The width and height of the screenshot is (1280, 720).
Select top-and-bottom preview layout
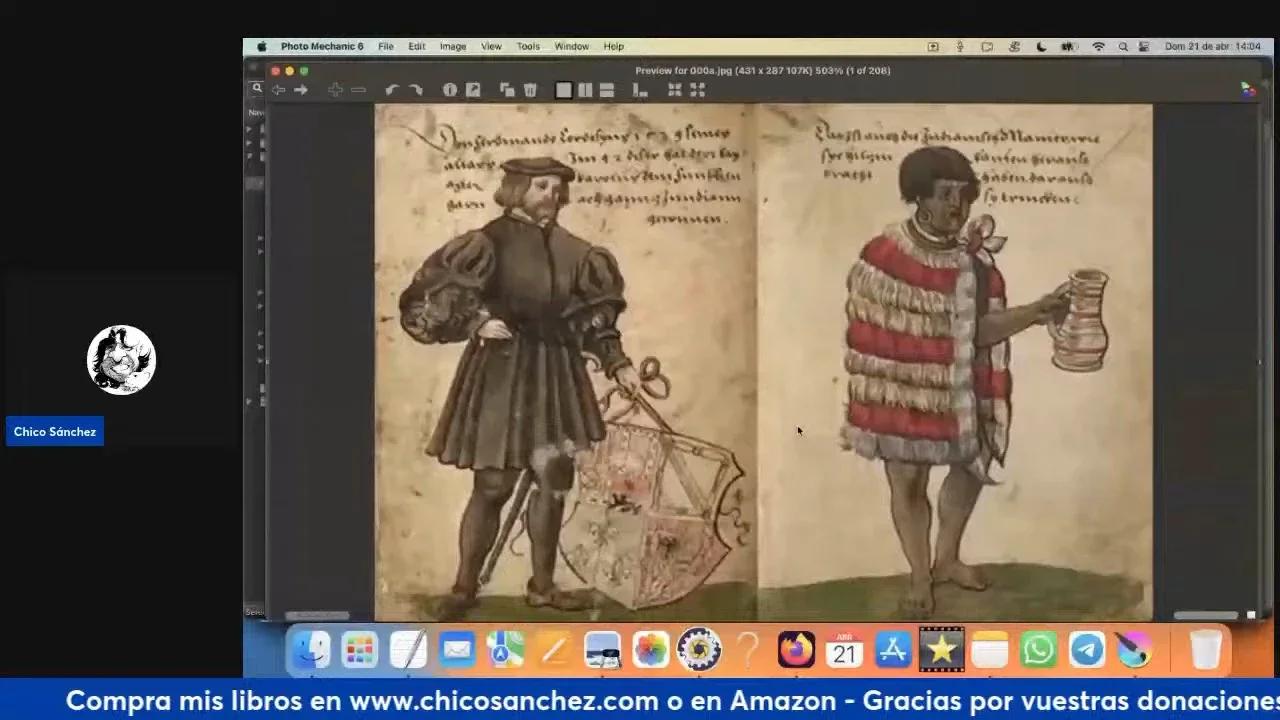[606, 90]
